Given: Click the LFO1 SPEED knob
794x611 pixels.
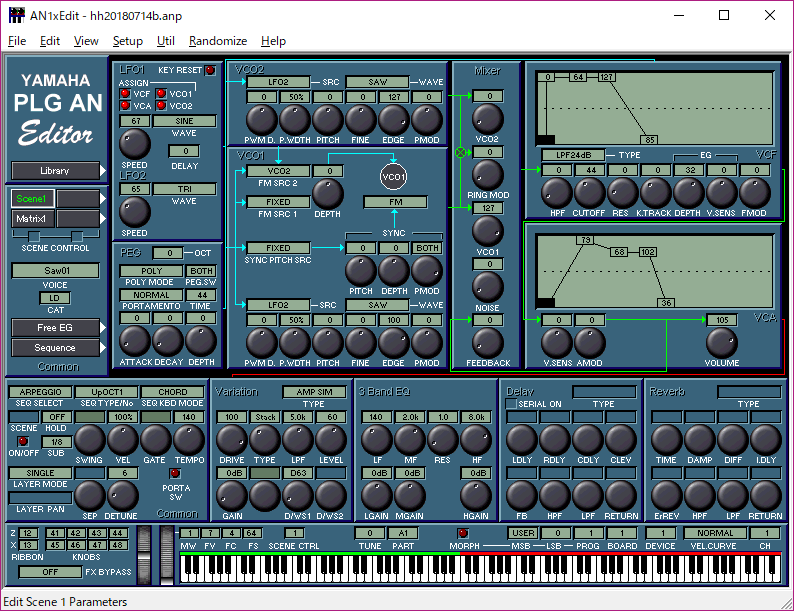Looking at the screenshot, I should (x=133, y=144).
